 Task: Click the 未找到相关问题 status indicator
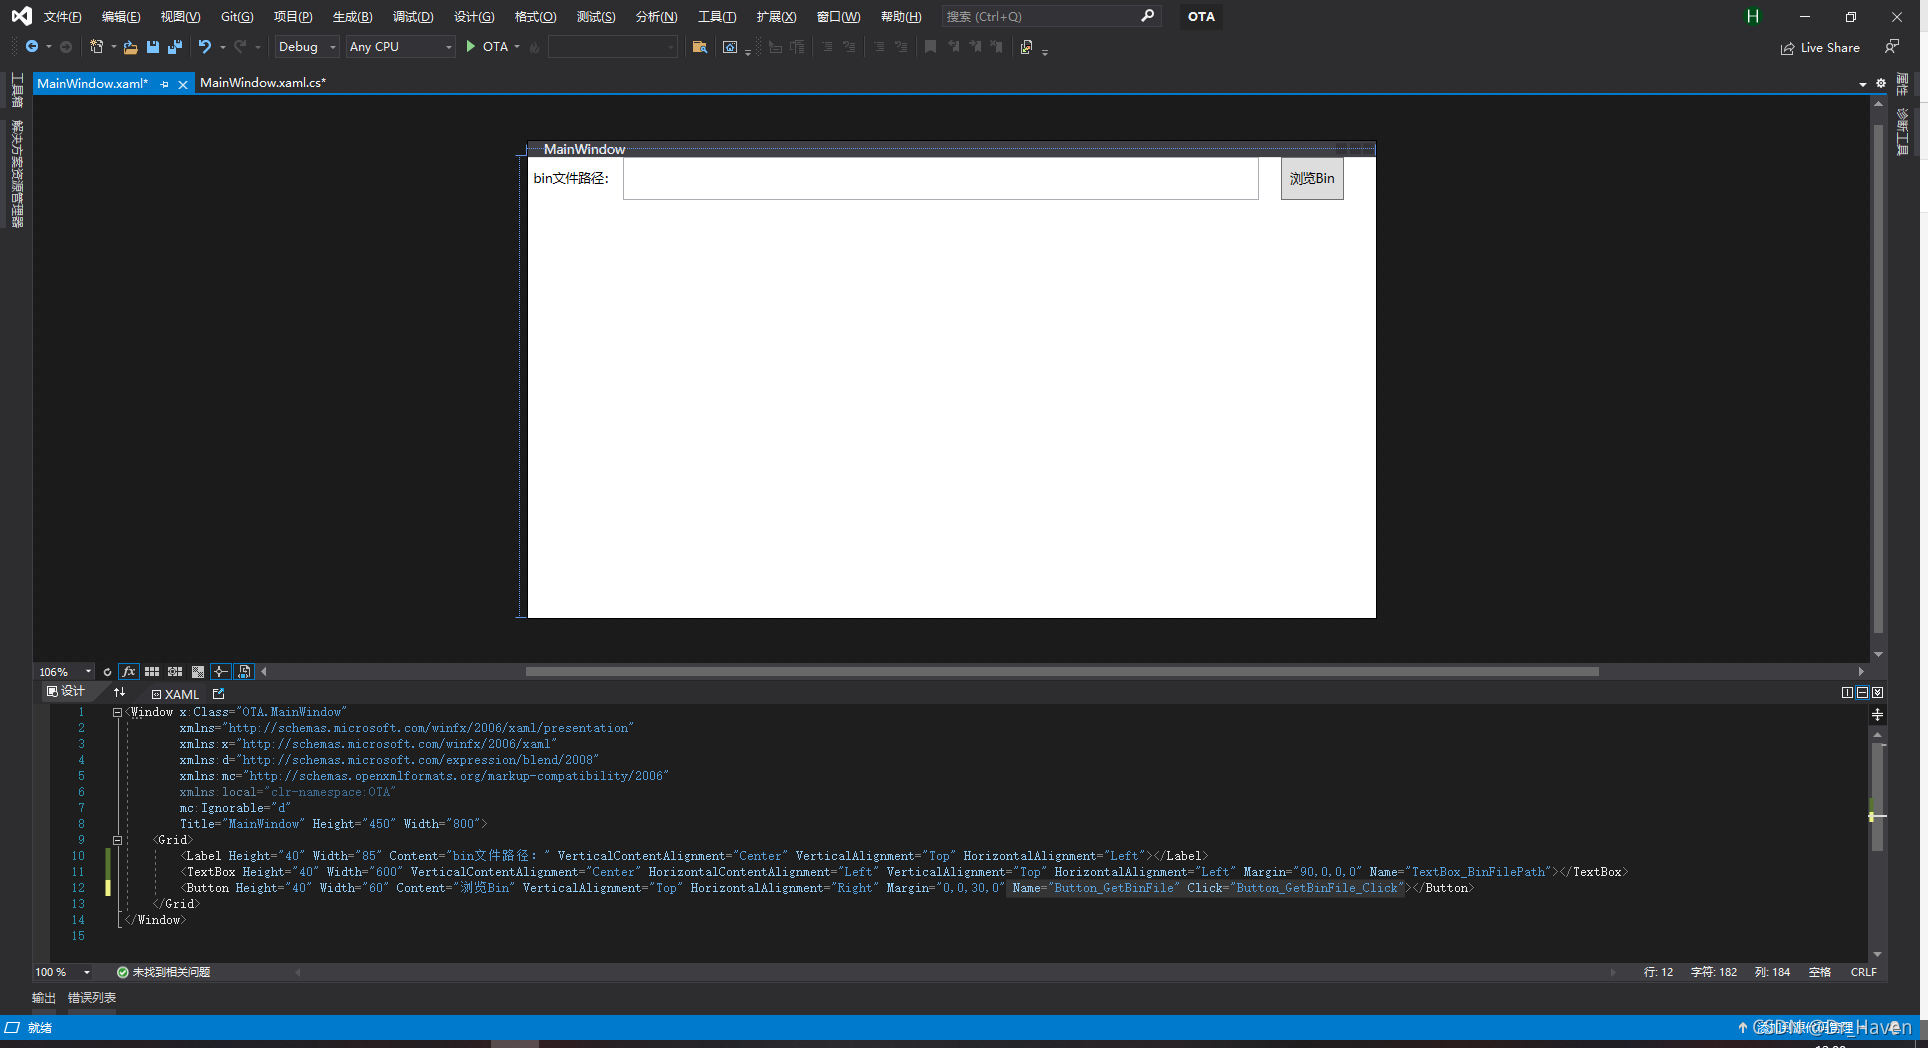click(x=163, y=972)
